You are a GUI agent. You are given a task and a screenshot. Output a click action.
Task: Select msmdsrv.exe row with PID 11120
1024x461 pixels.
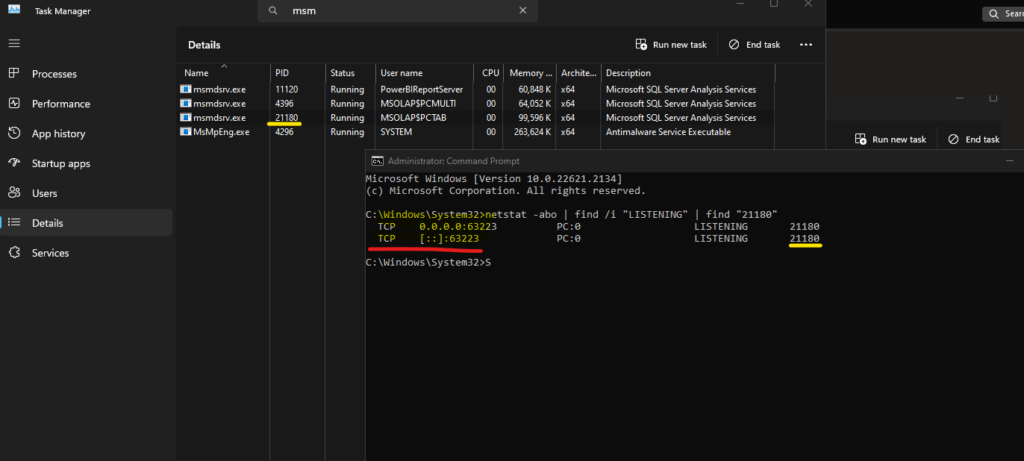(x=477, y=89)
